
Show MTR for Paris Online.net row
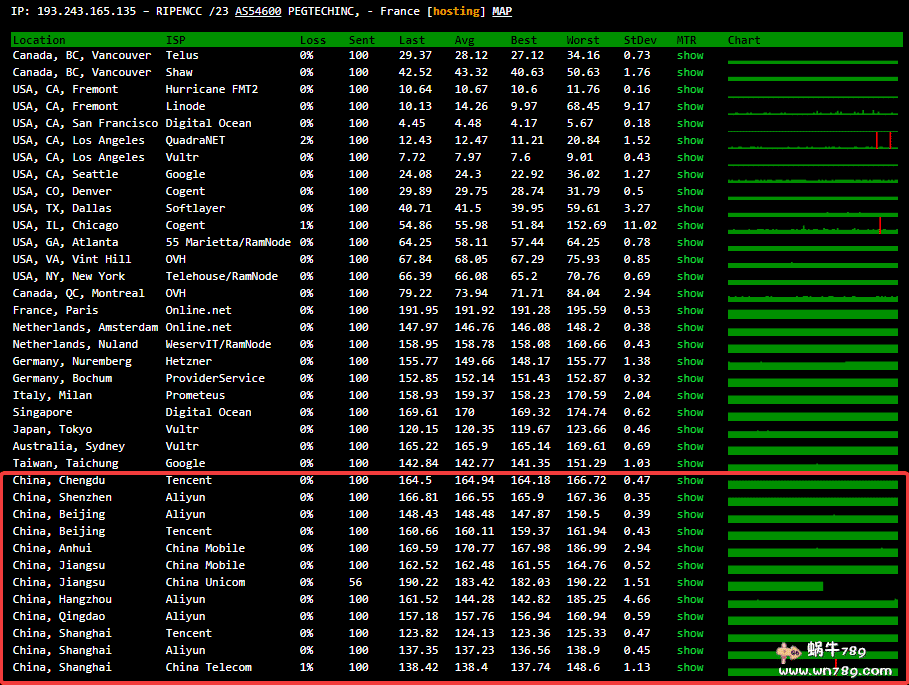(x=690, y=311)
